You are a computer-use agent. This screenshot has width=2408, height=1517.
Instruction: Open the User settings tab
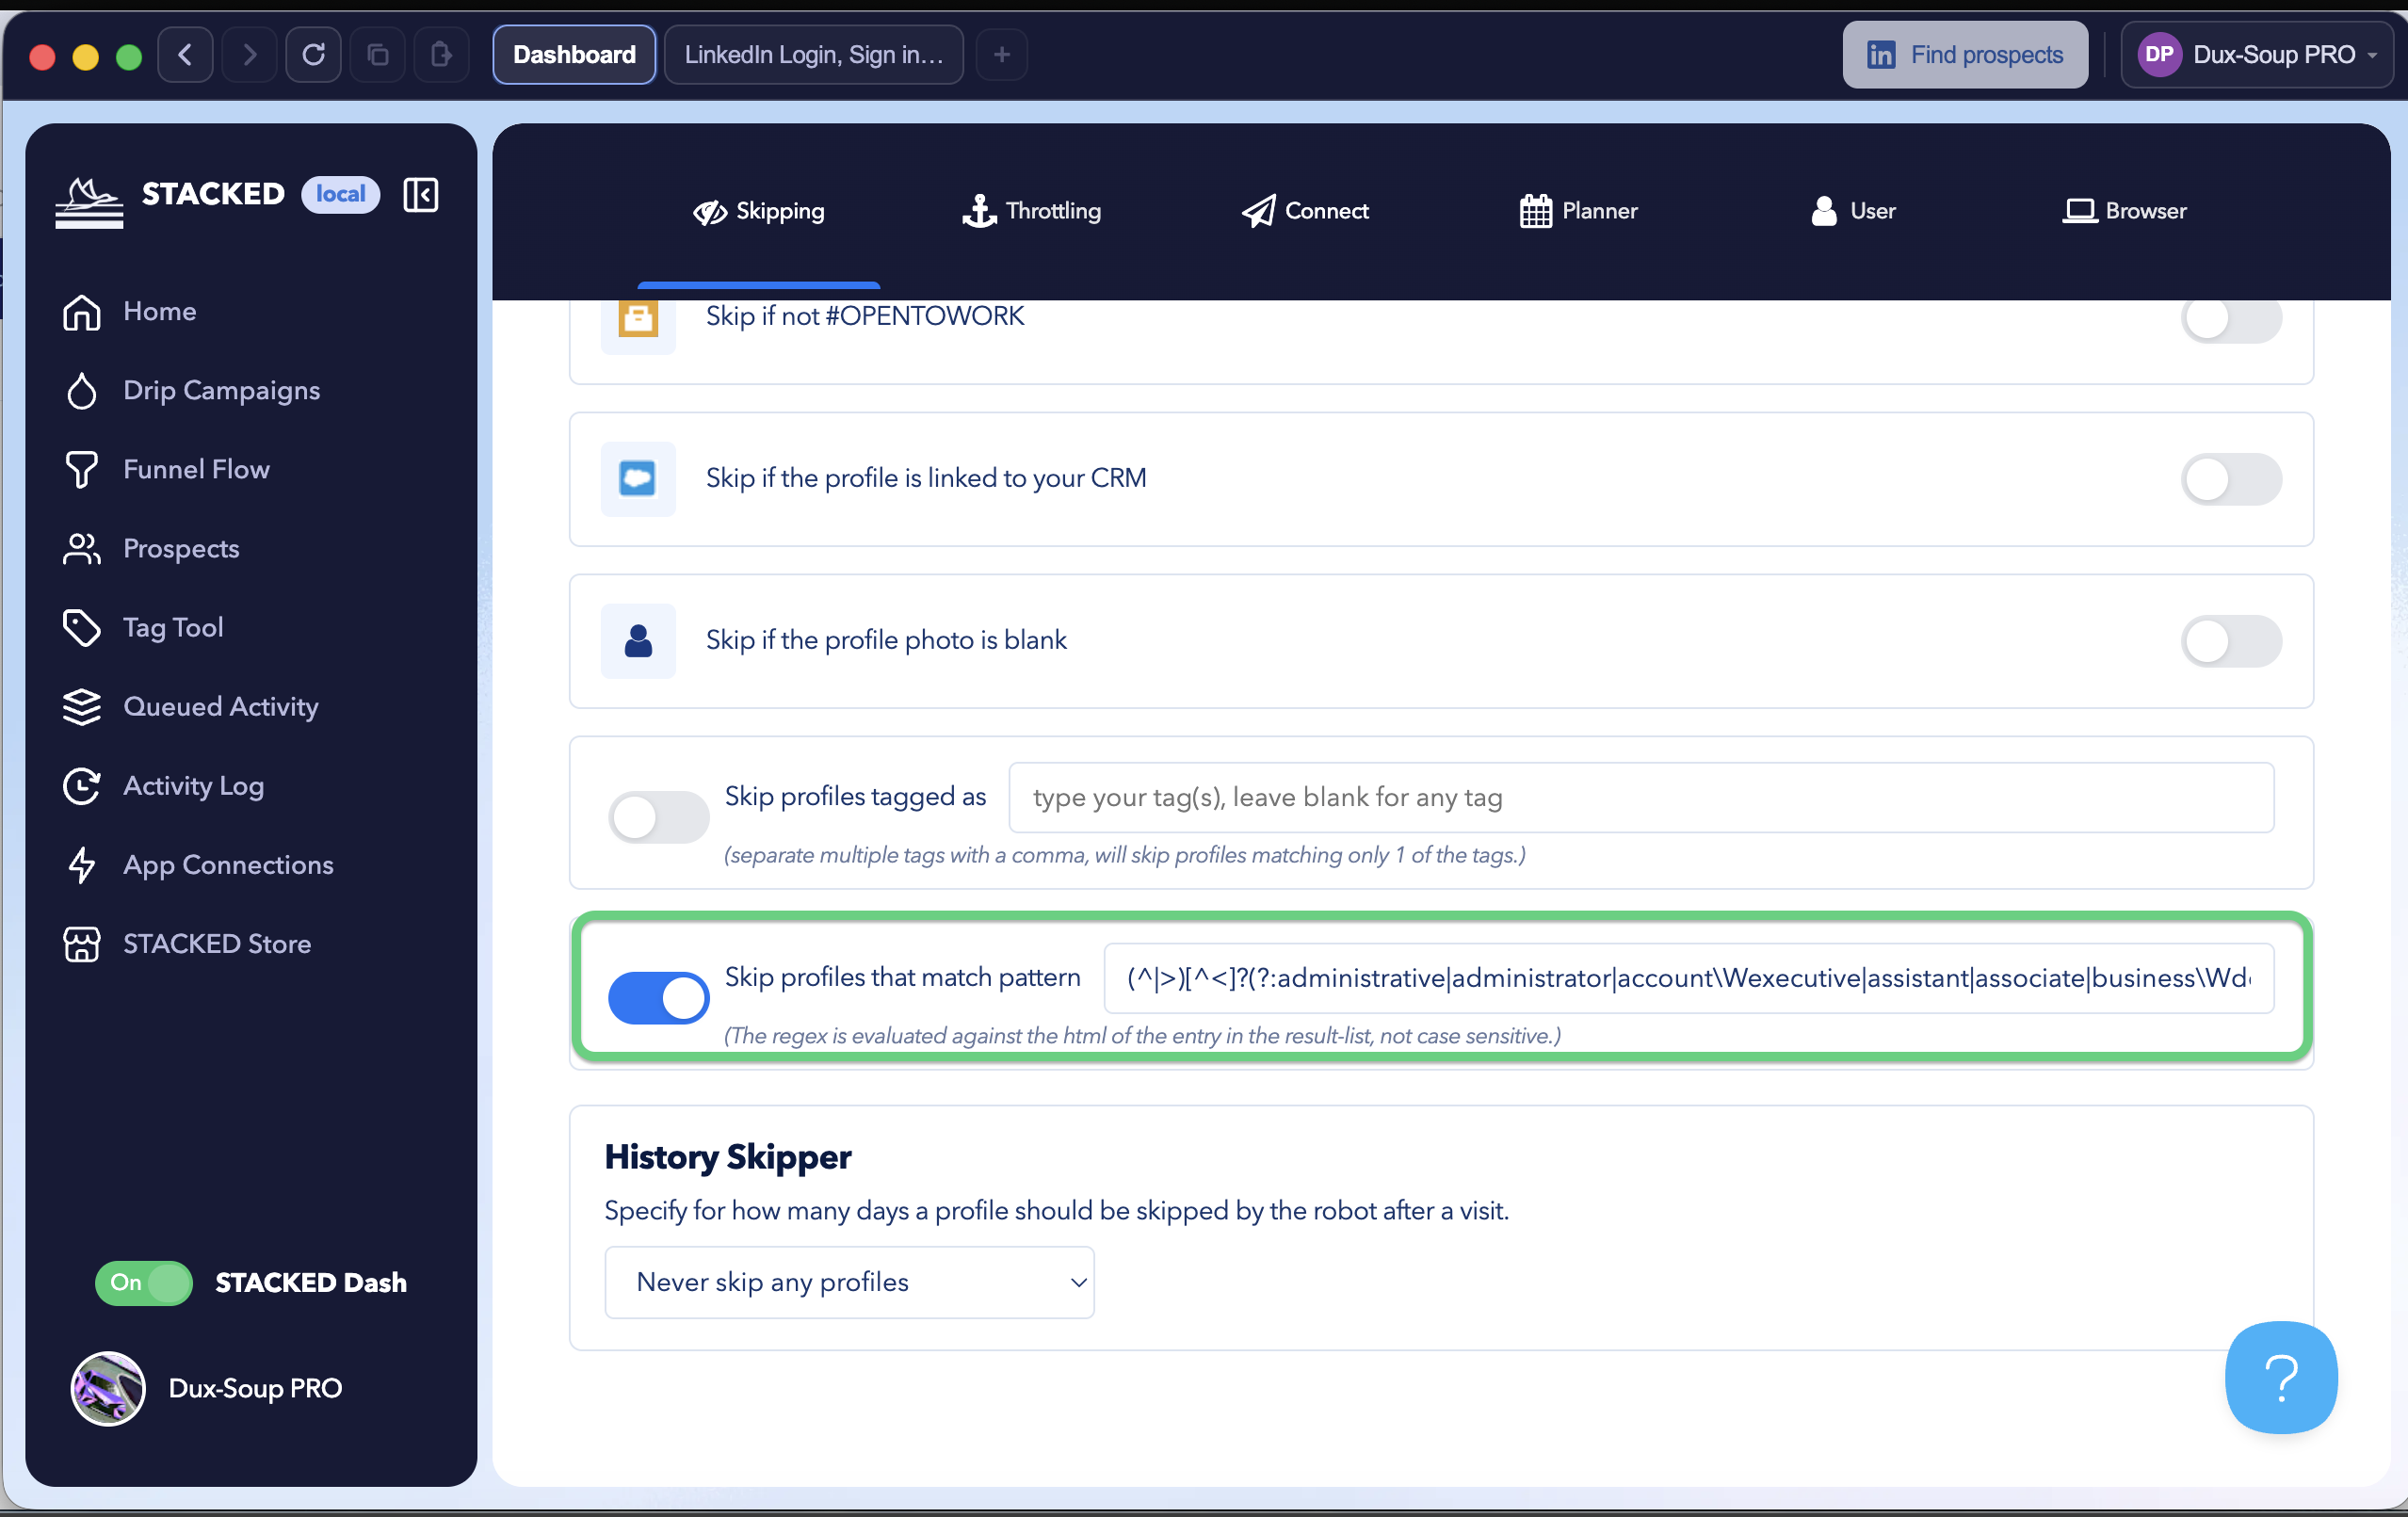pos(1852,211)
